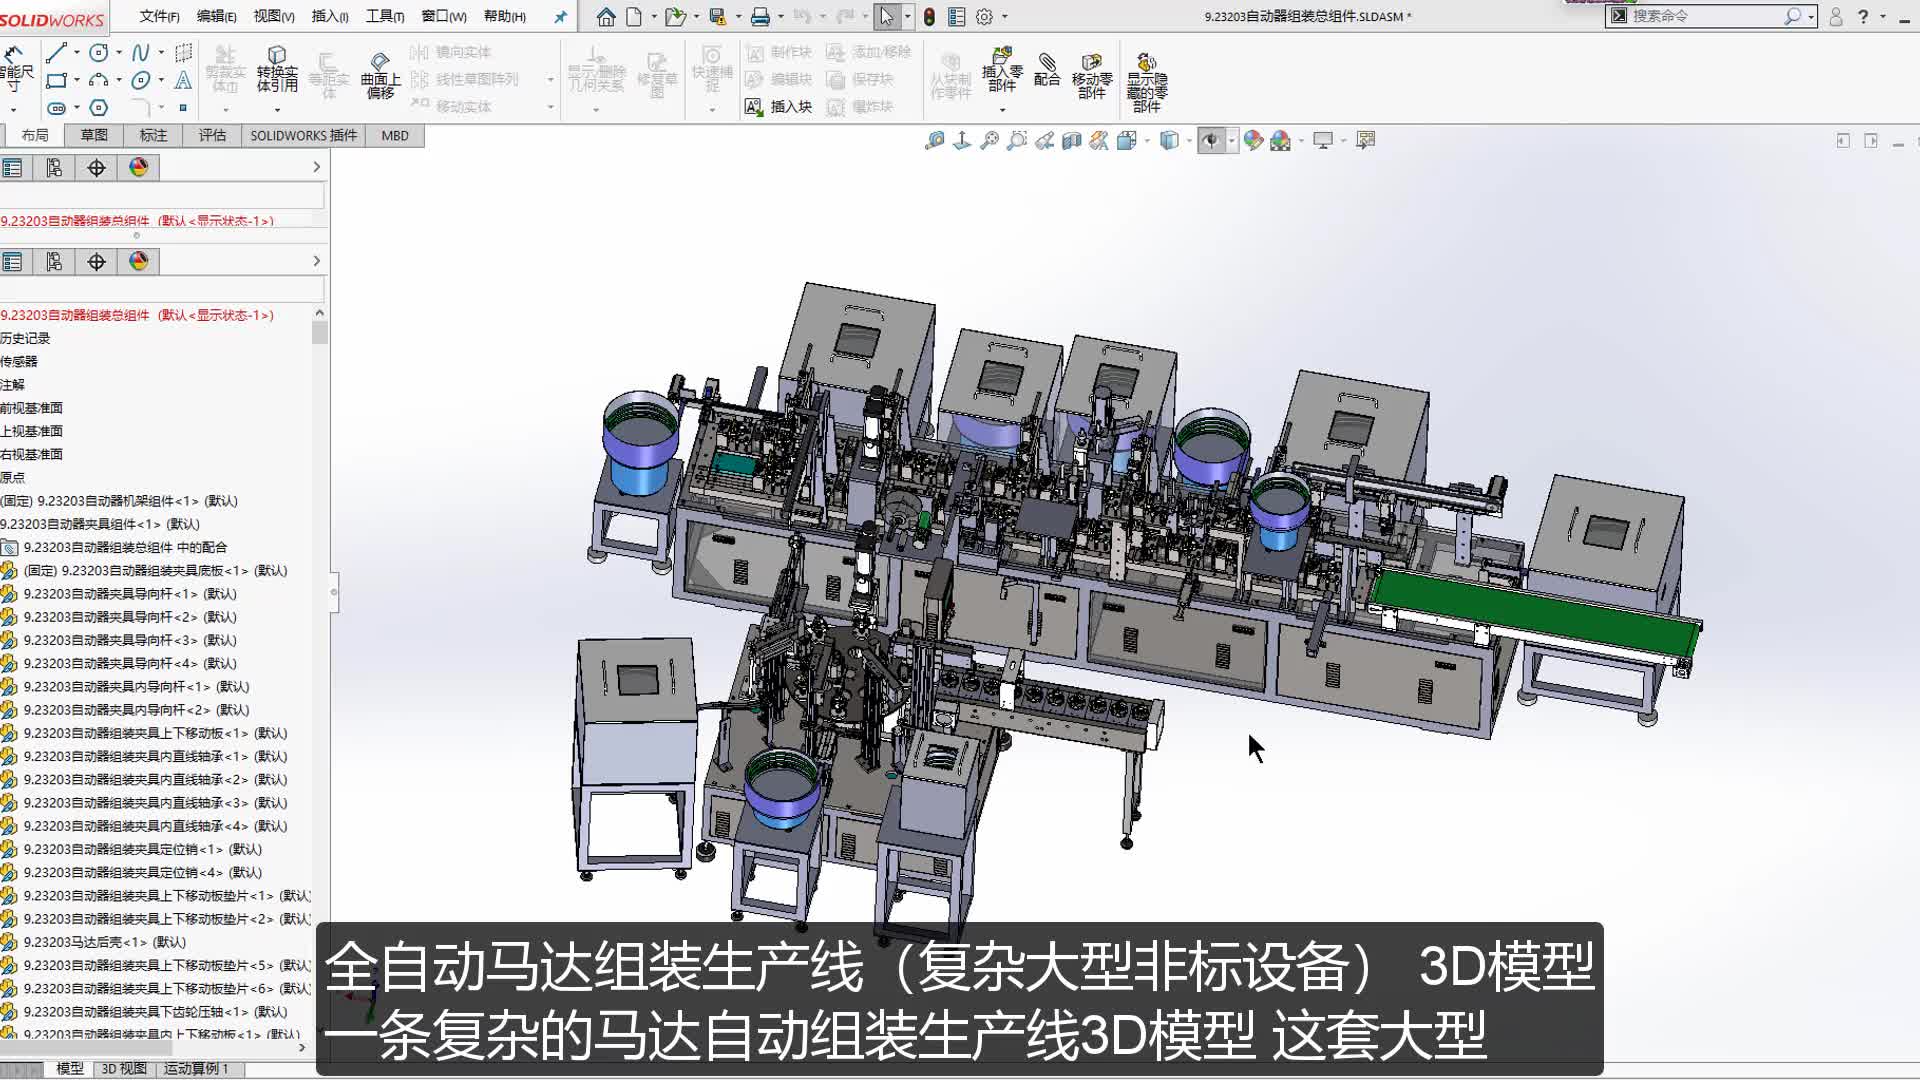Open the upper DimXpert crosshair tab icon
Image resolution: width=1920 pixels, height=1080 pixels.
coord(96,168)
